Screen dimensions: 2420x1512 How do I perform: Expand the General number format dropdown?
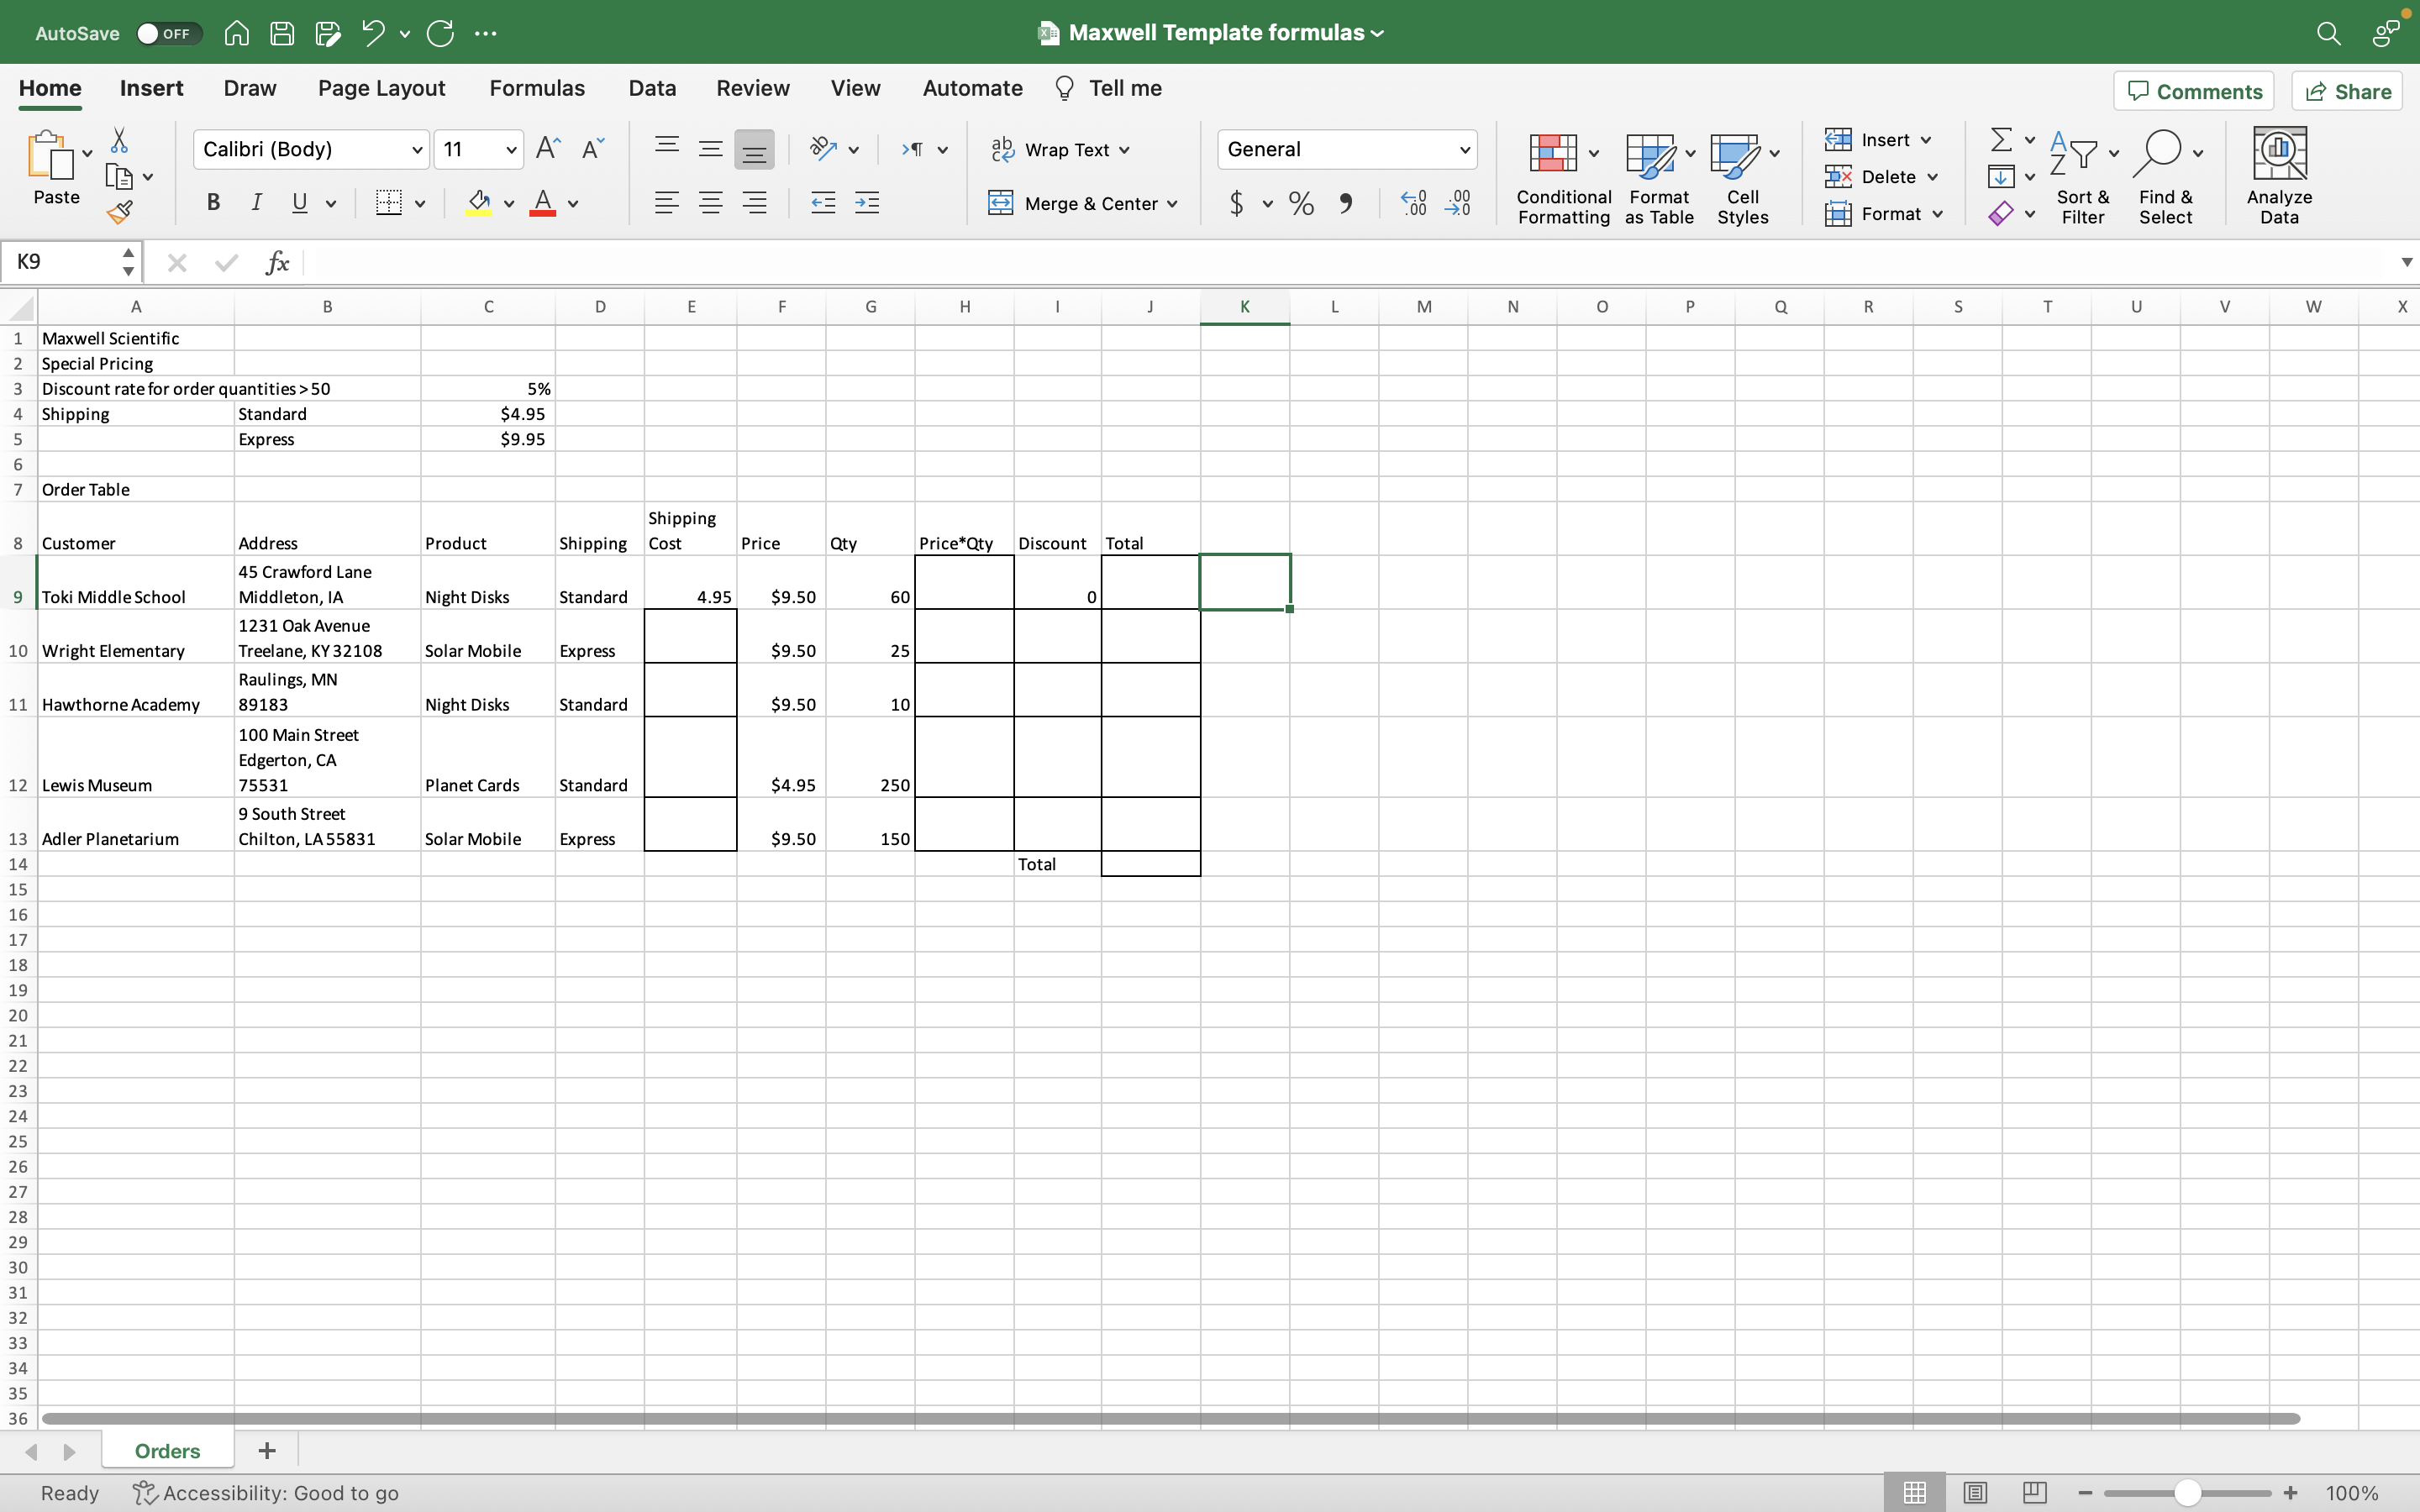coord(1464,150)
